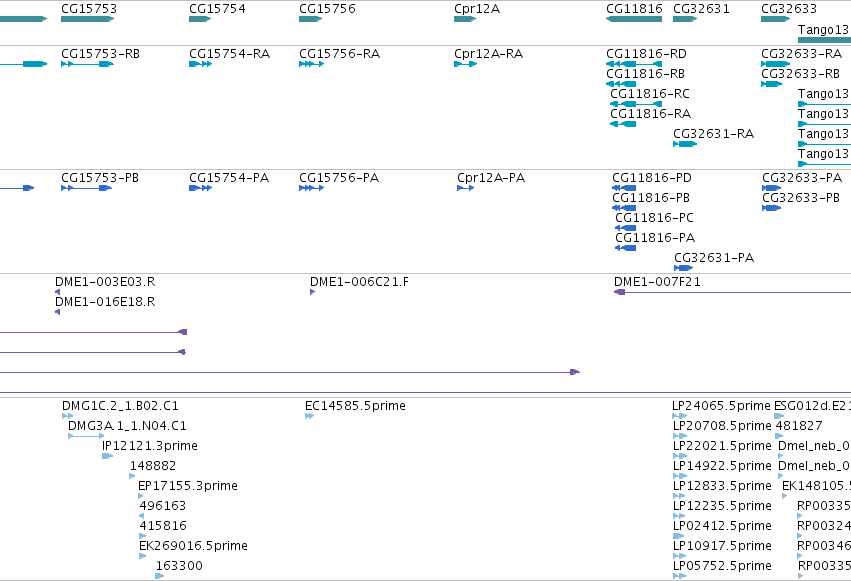Click the CG32633 gene arrow glyph

click(776, 19)
